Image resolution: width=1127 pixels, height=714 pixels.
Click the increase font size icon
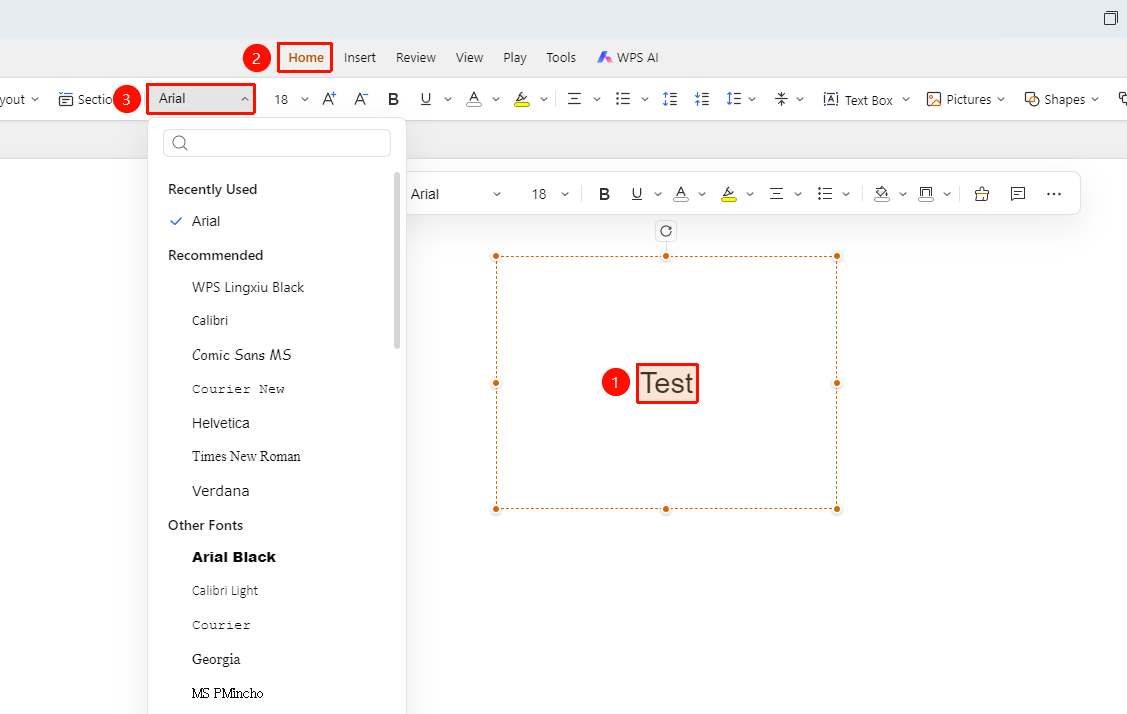click(x=328, y=99)
